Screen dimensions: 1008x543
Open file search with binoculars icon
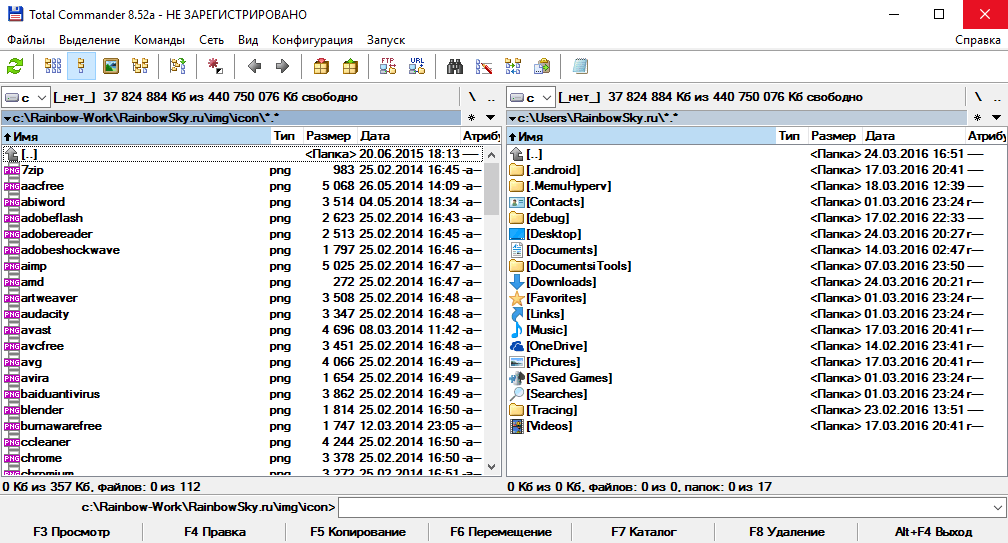click(455, 66)
